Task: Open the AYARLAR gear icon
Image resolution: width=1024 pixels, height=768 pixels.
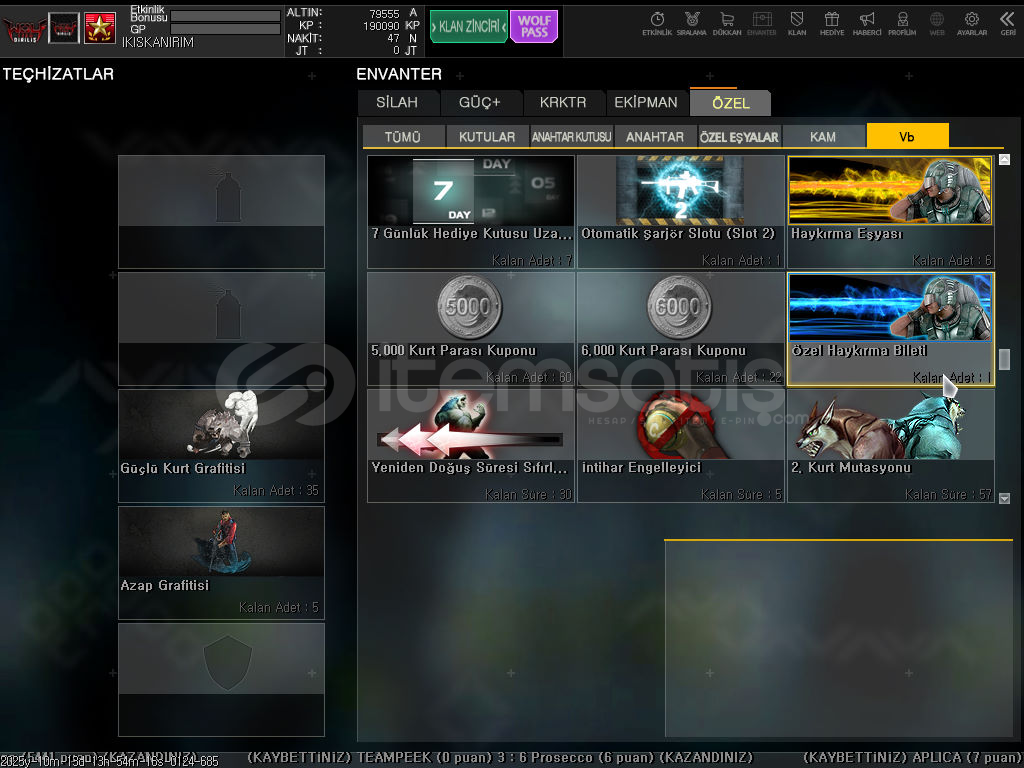Action: click(x=972, y=24)
